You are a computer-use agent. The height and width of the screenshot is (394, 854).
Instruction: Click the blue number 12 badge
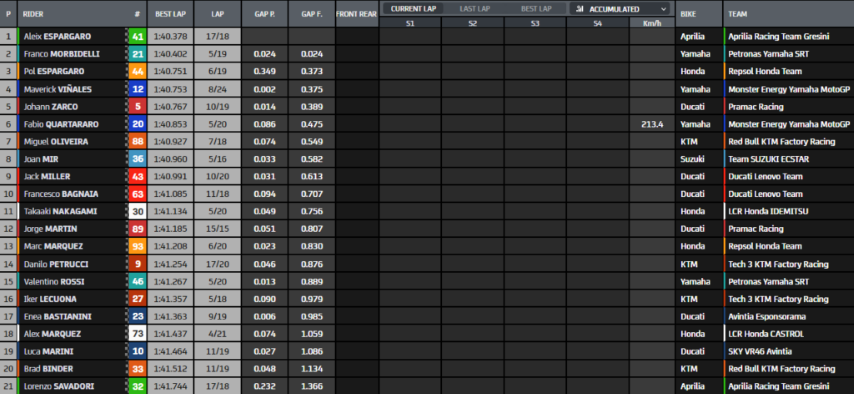(137, 89)
